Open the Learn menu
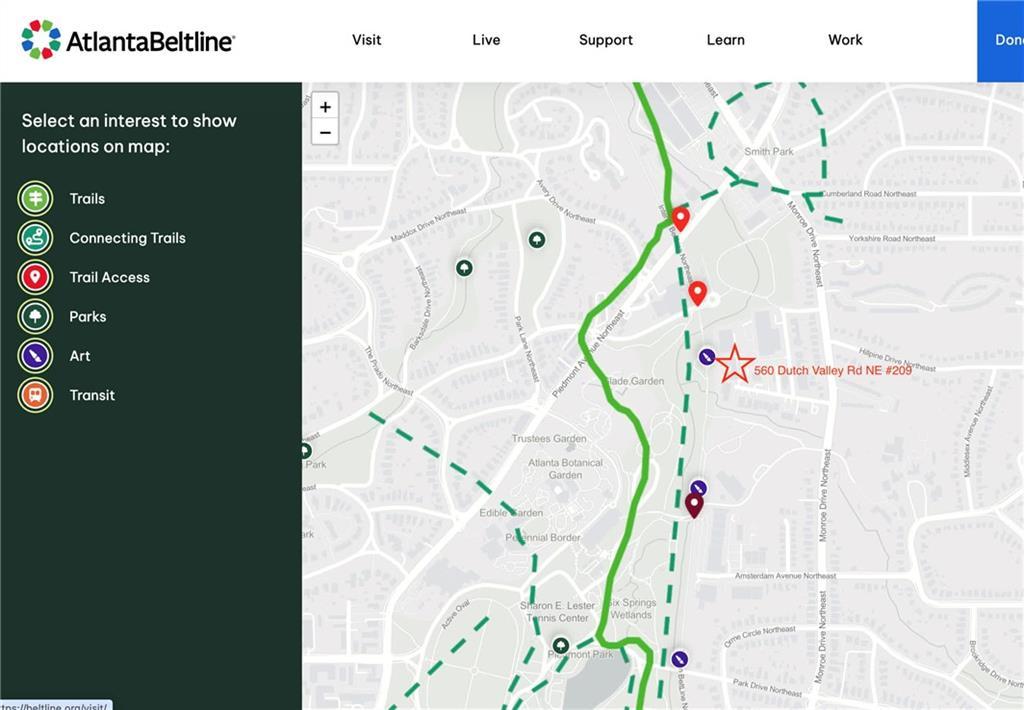 pyautogui.click(x=726, y=40)
